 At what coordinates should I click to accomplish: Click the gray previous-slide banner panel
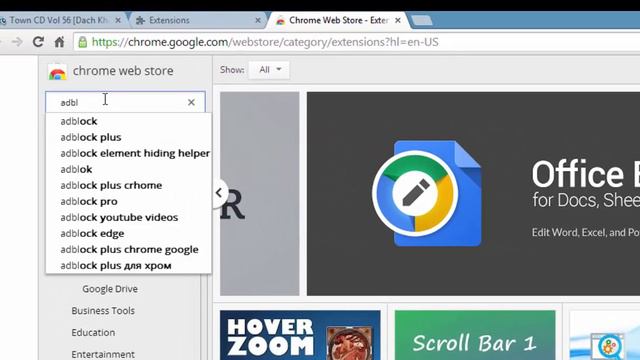tap(260, 193)
